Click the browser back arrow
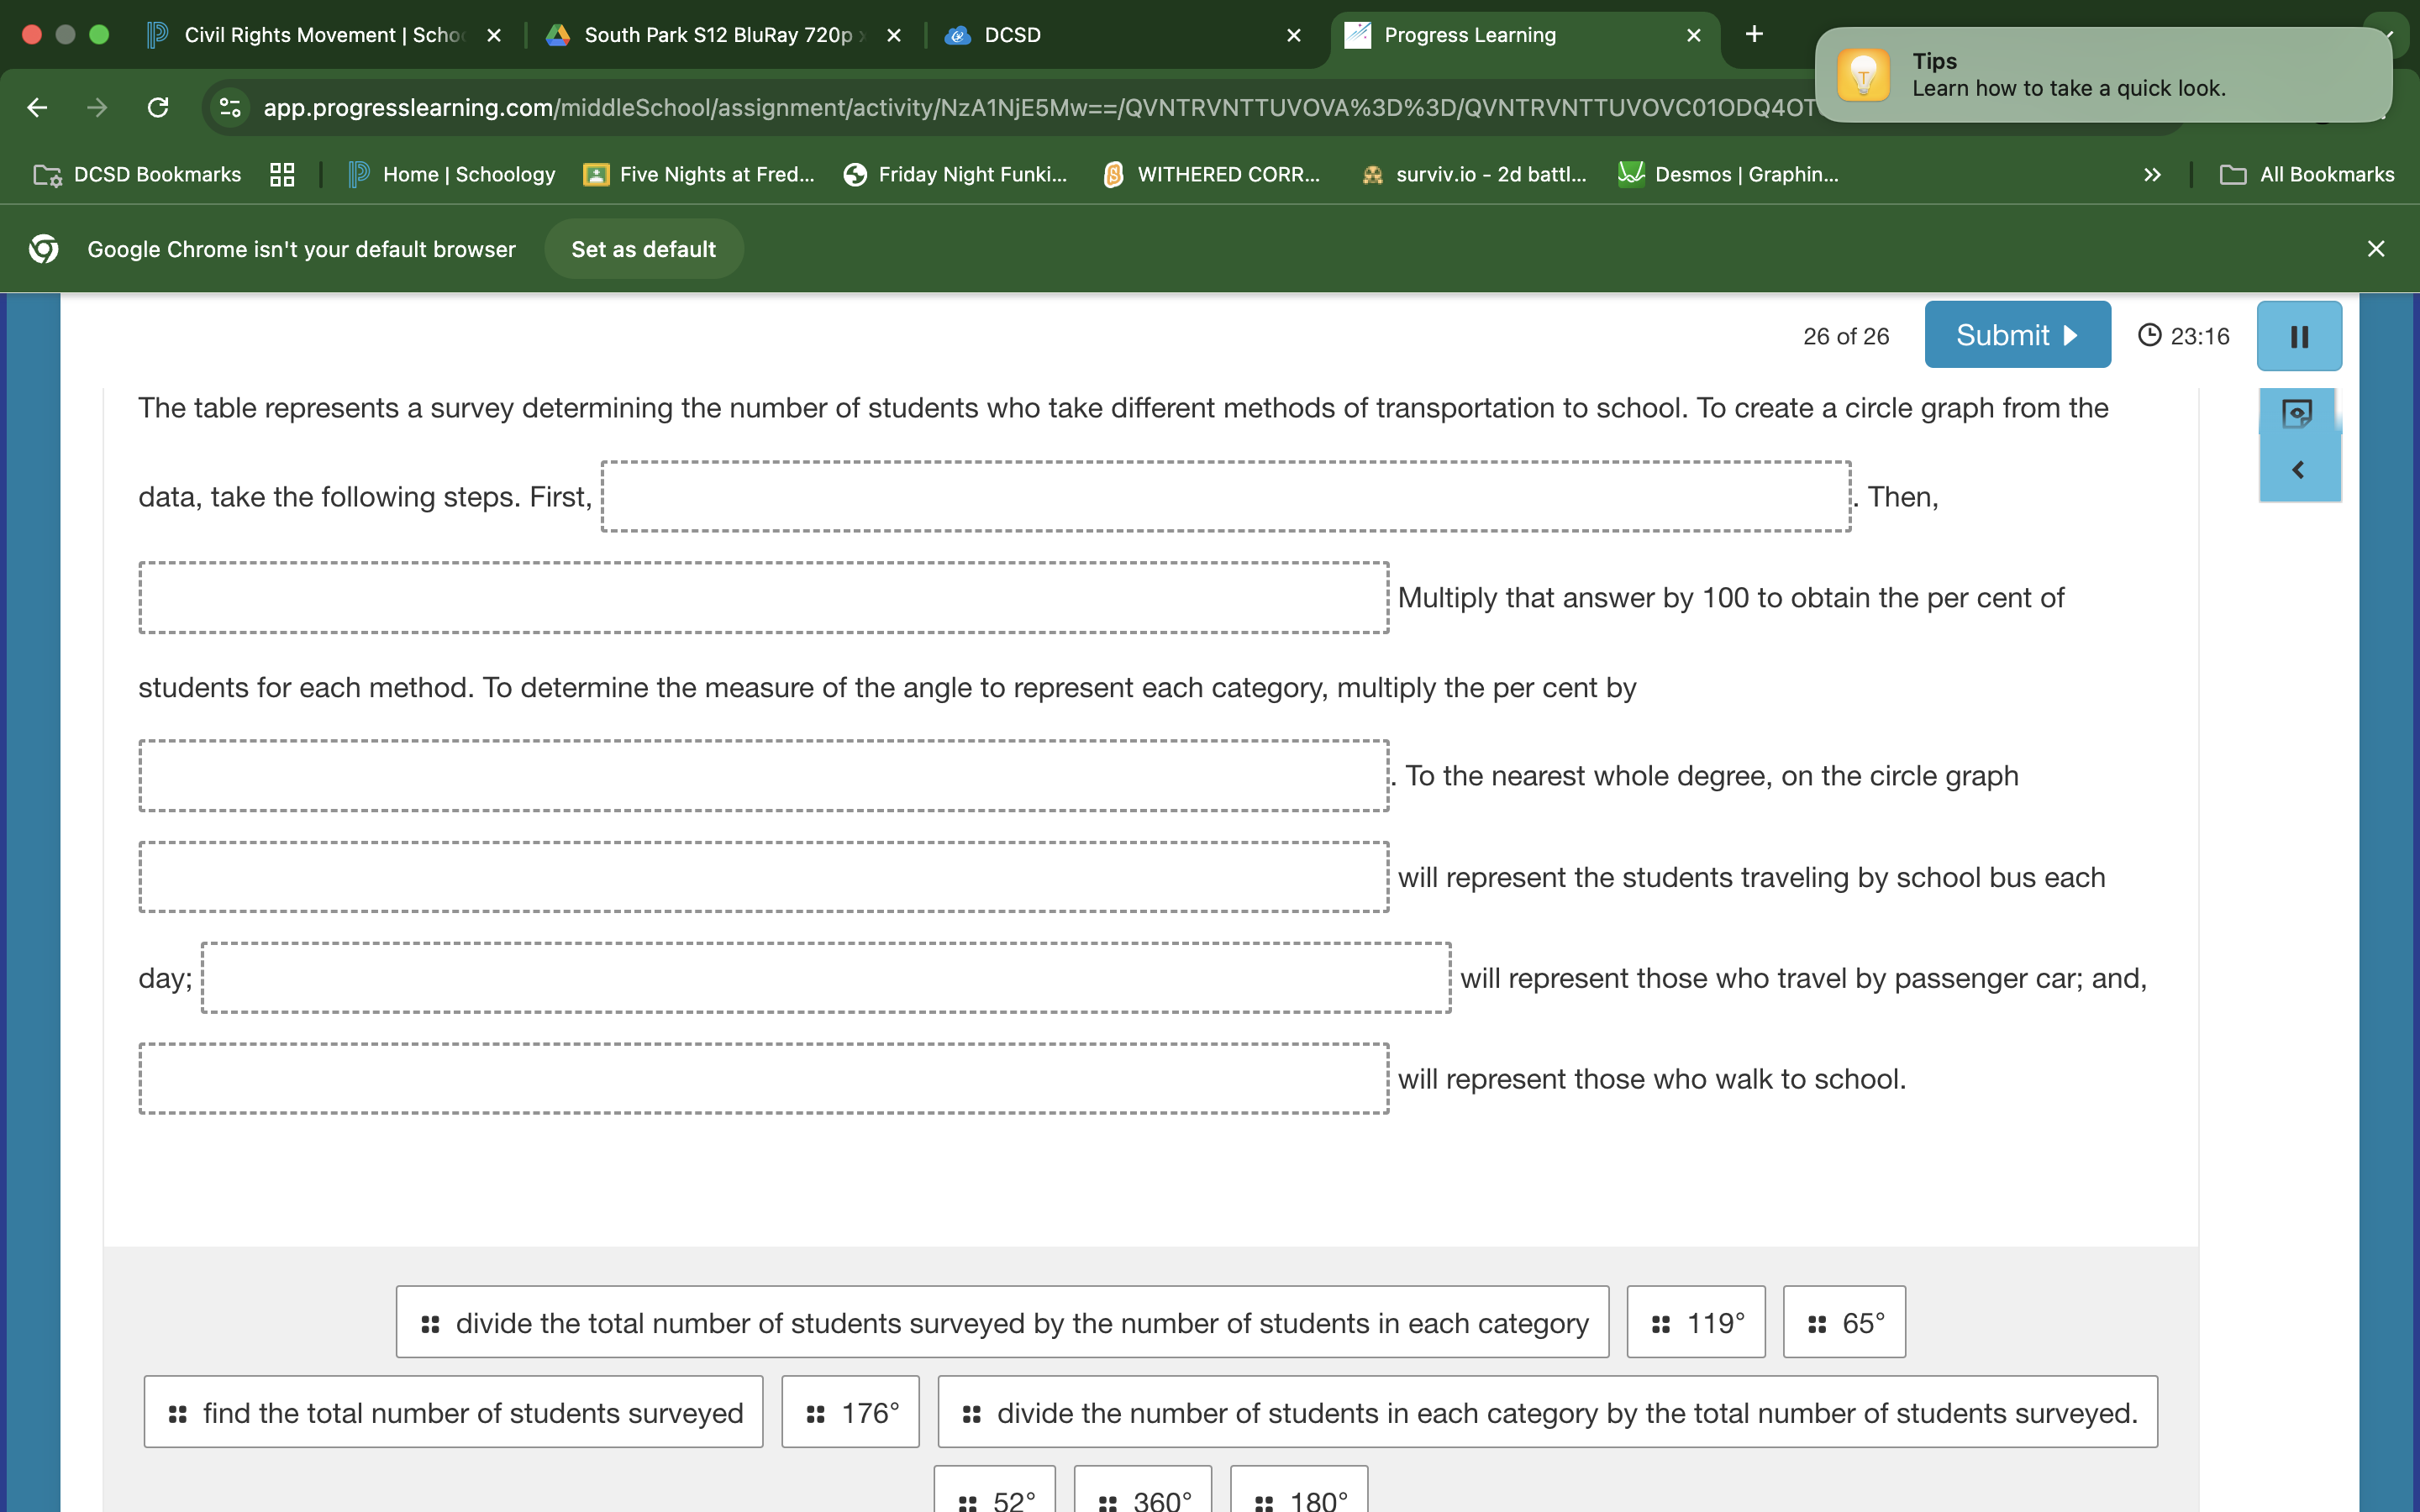This screenshot has height=1512, width=2420. pyautogui.click(x=38, y=107)
